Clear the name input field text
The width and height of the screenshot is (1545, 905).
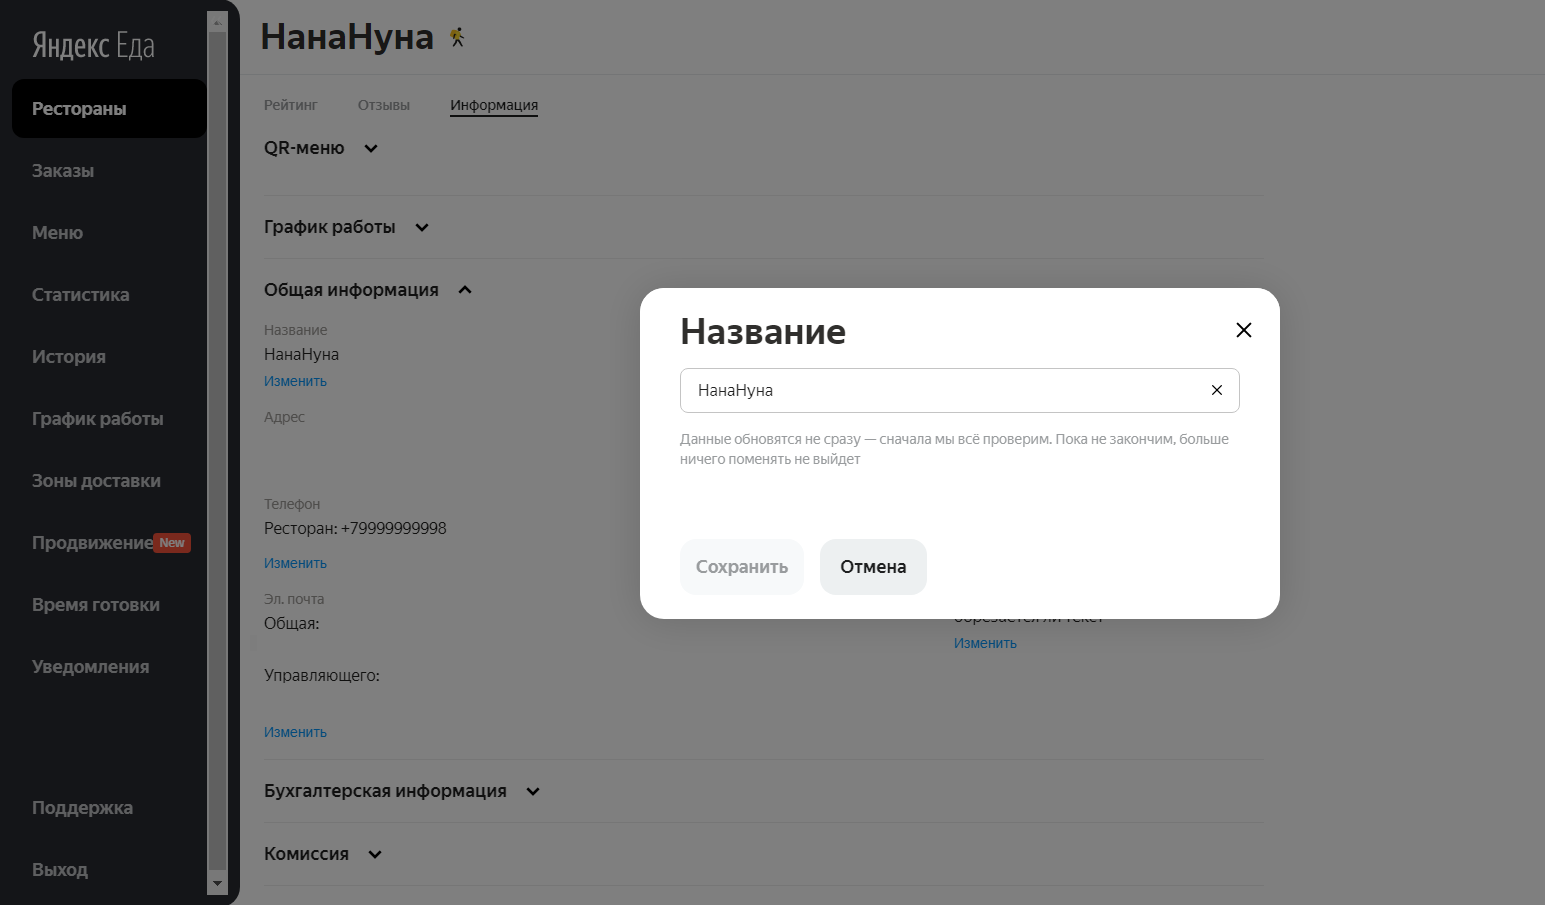[1216, 390]
